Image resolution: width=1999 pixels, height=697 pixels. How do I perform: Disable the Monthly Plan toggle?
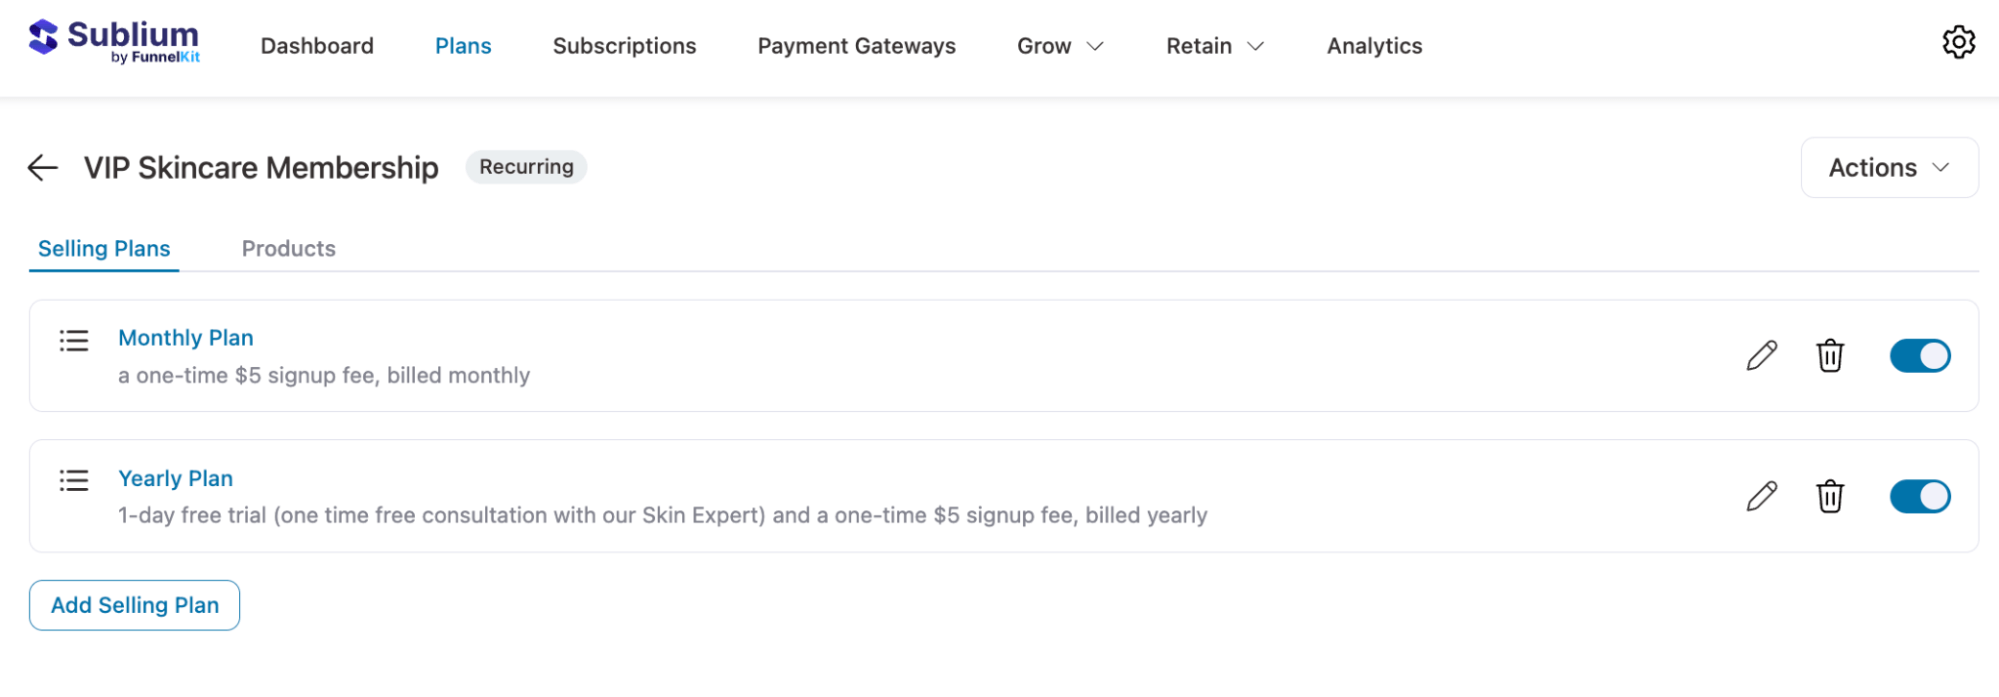[1918, 355]
